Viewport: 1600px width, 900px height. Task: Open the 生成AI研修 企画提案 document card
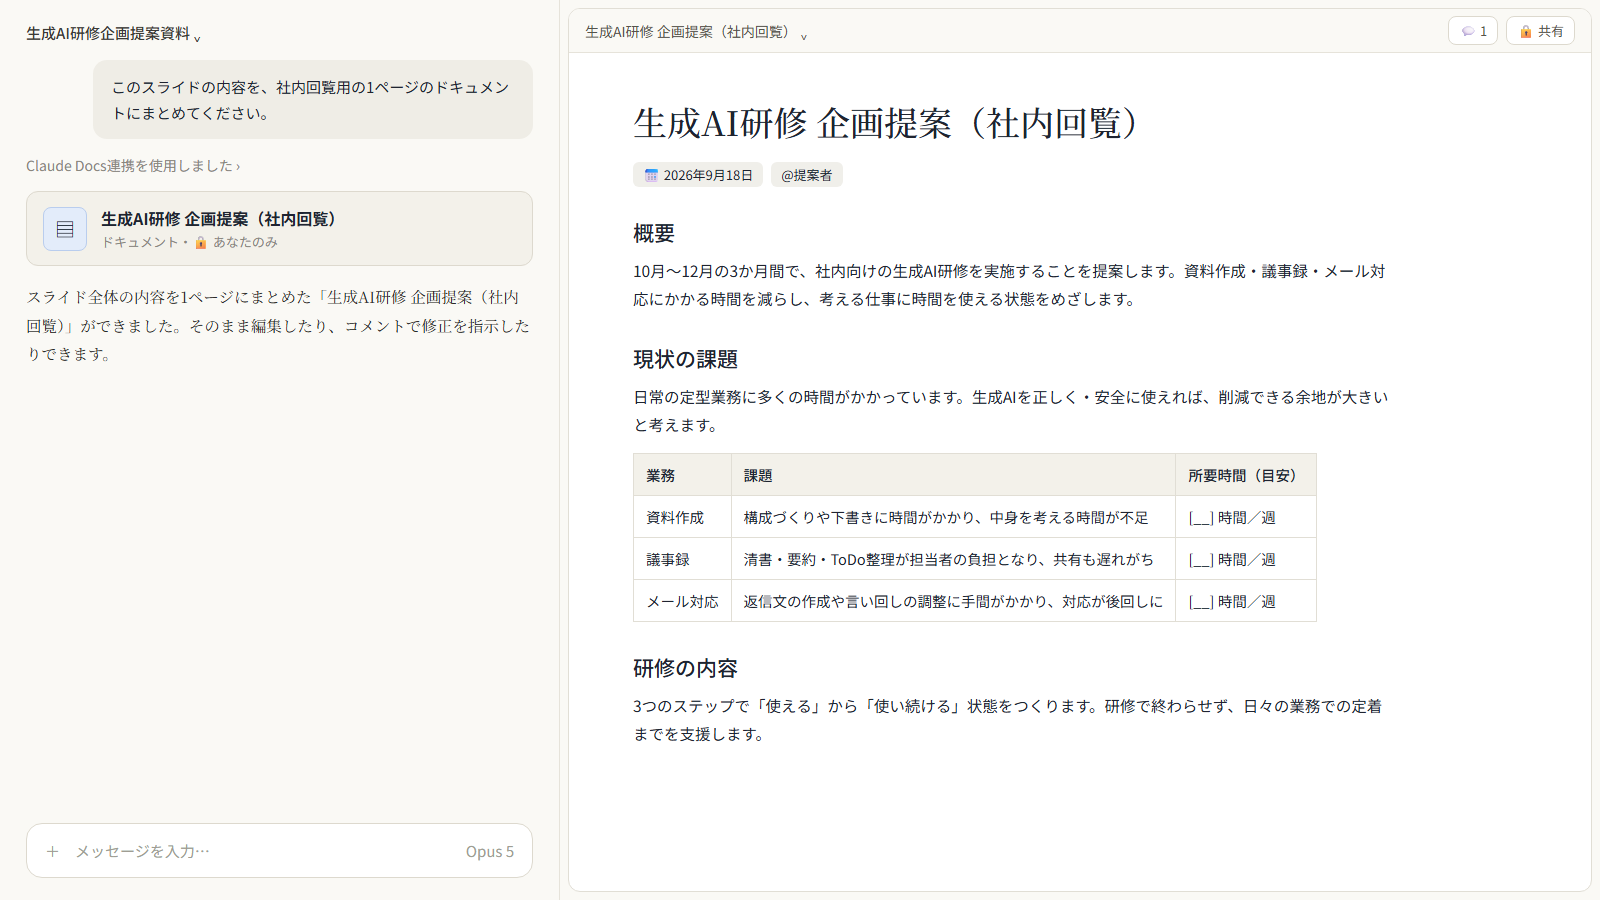click(x=279, y=228)
